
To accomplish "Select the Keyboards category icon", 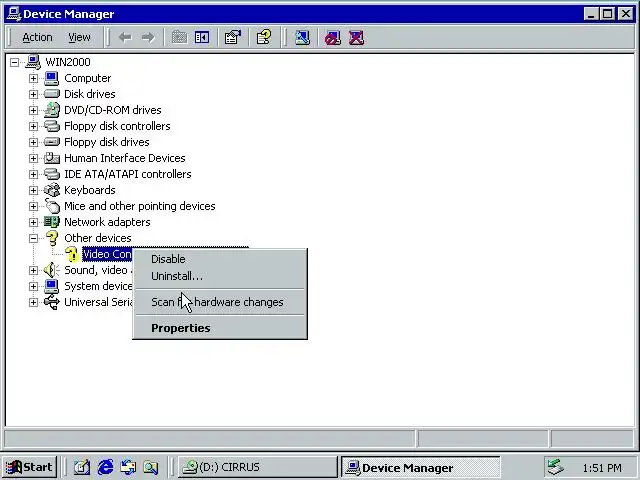I will click(x=51, y=190).
